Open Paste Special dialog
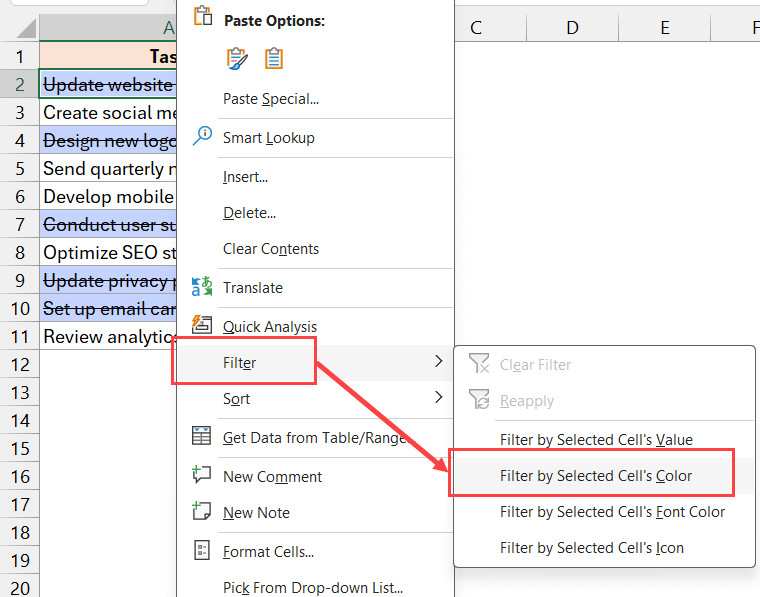The height and width of the screenshot is (597, 760). click(270, 99)
